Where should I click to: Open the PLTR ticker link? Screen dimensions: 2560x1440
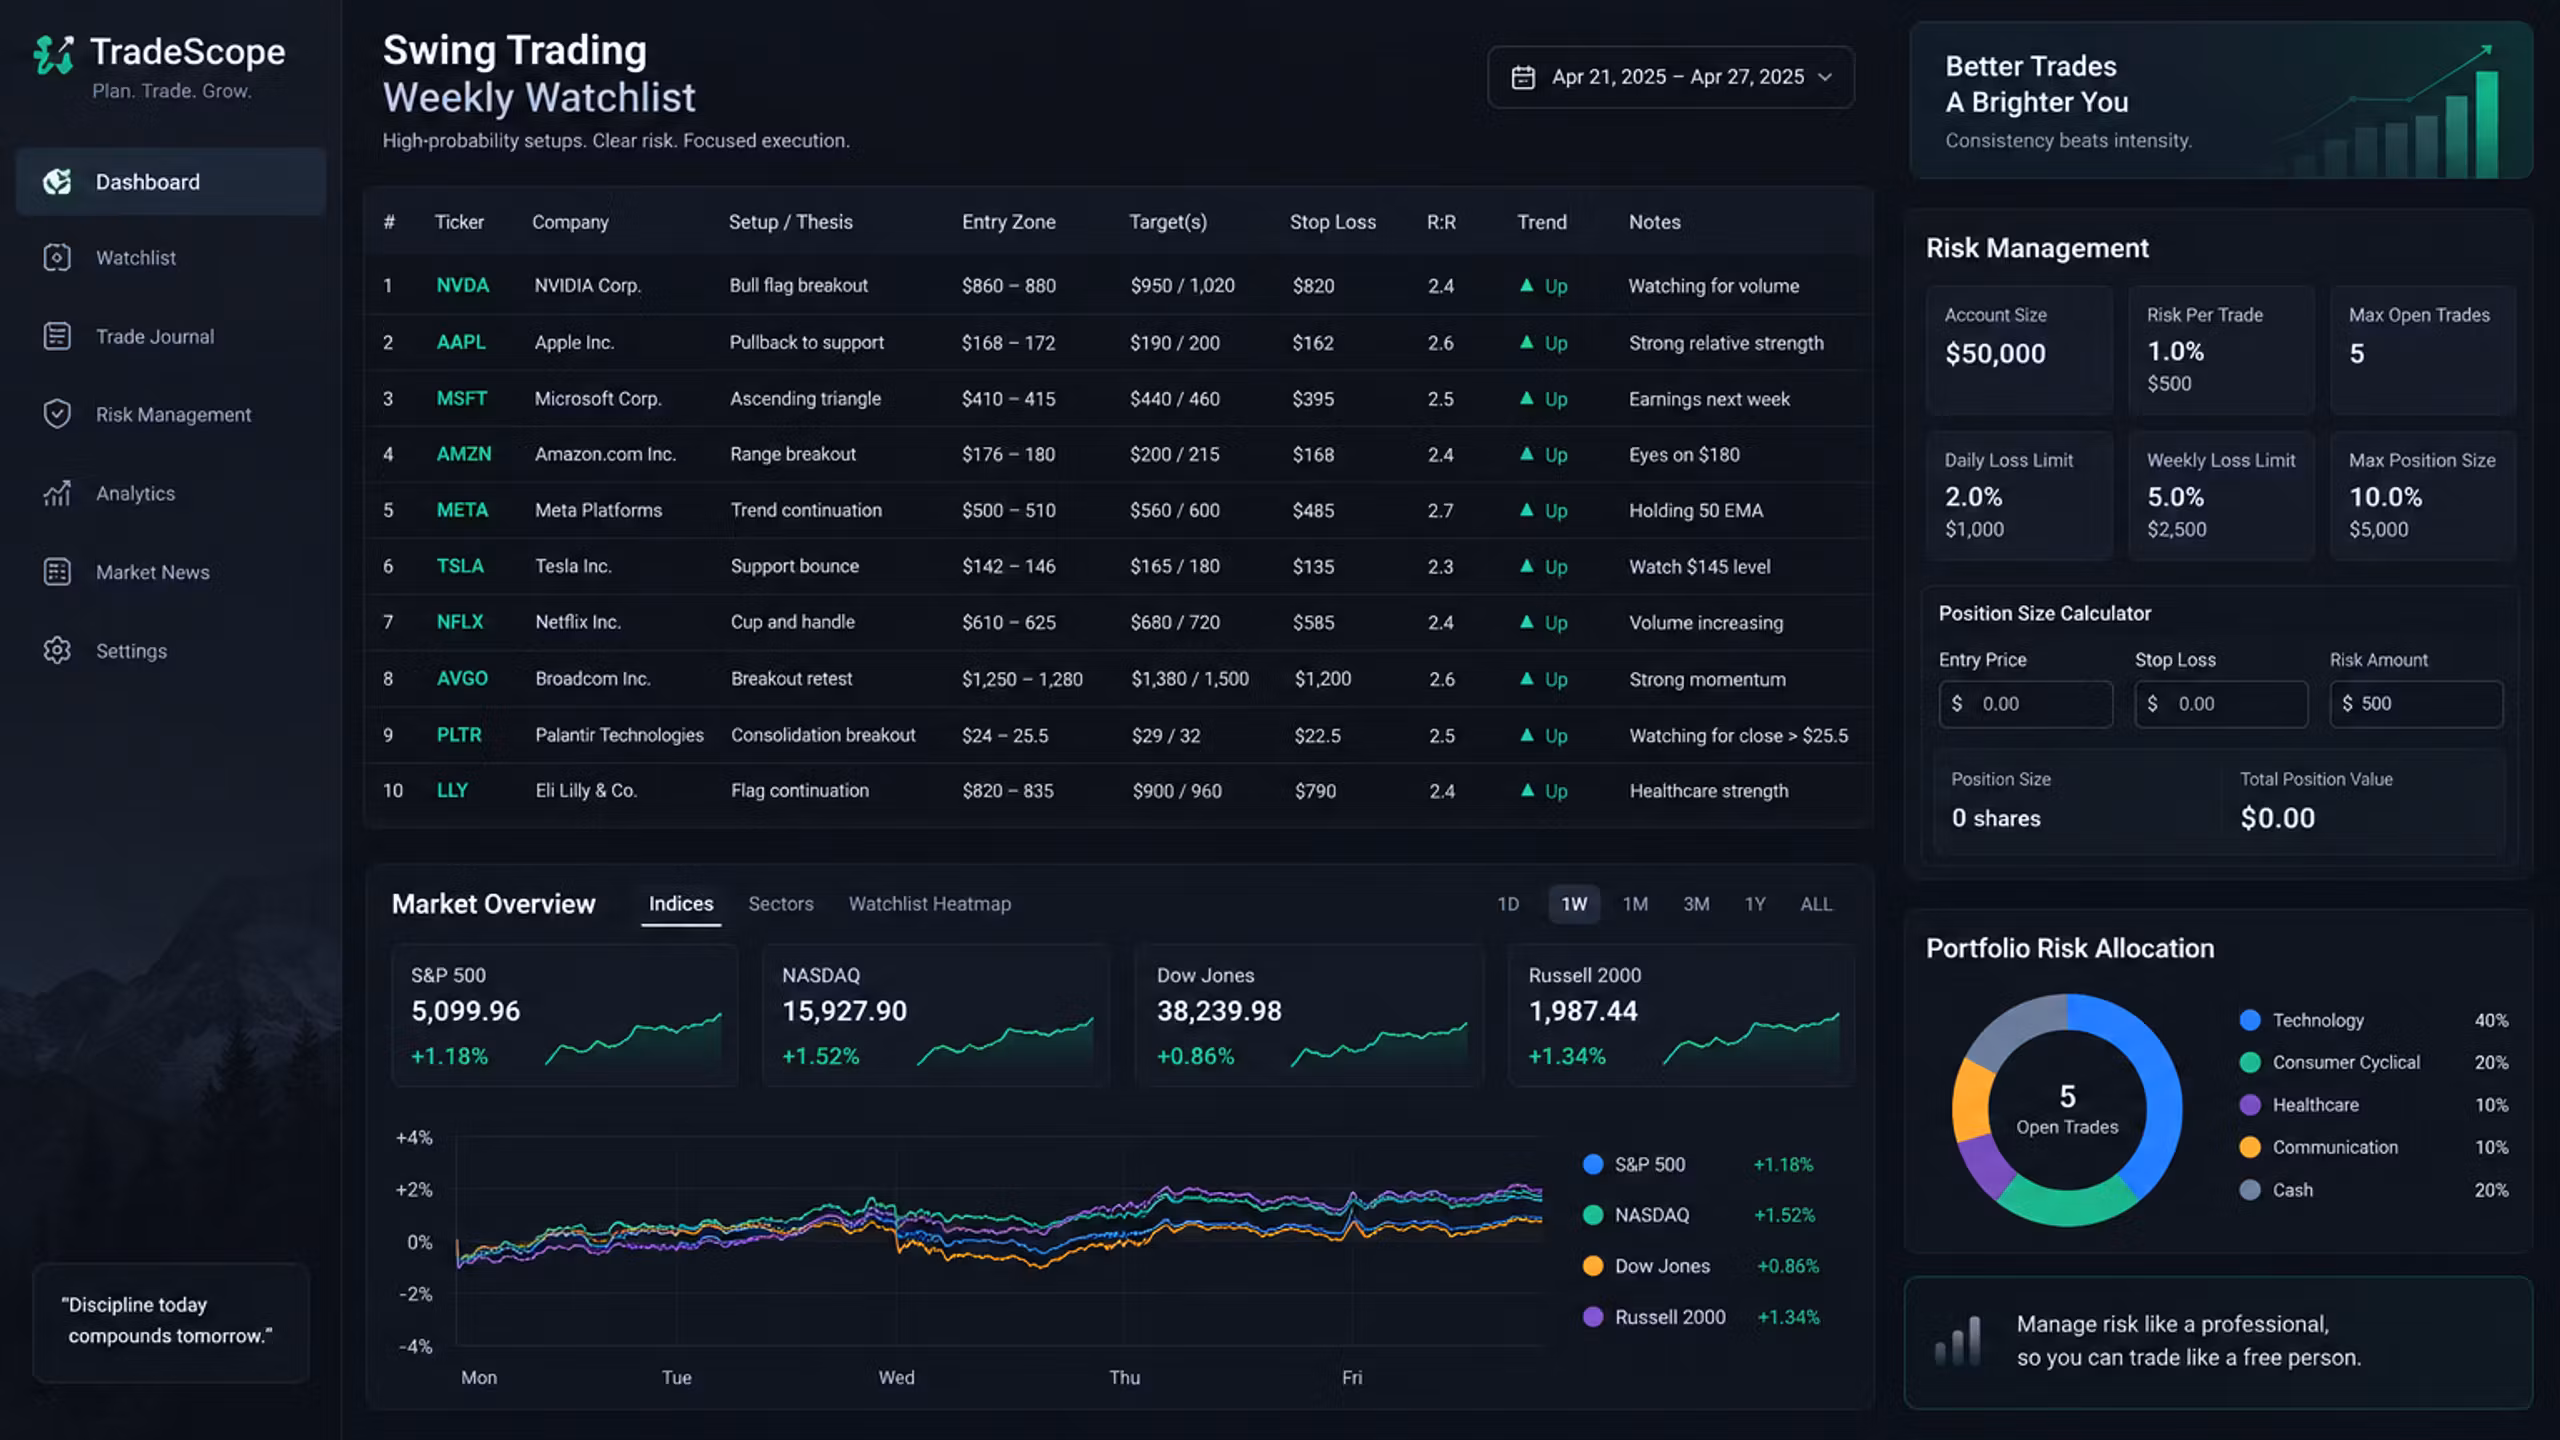tap(459, 735)
